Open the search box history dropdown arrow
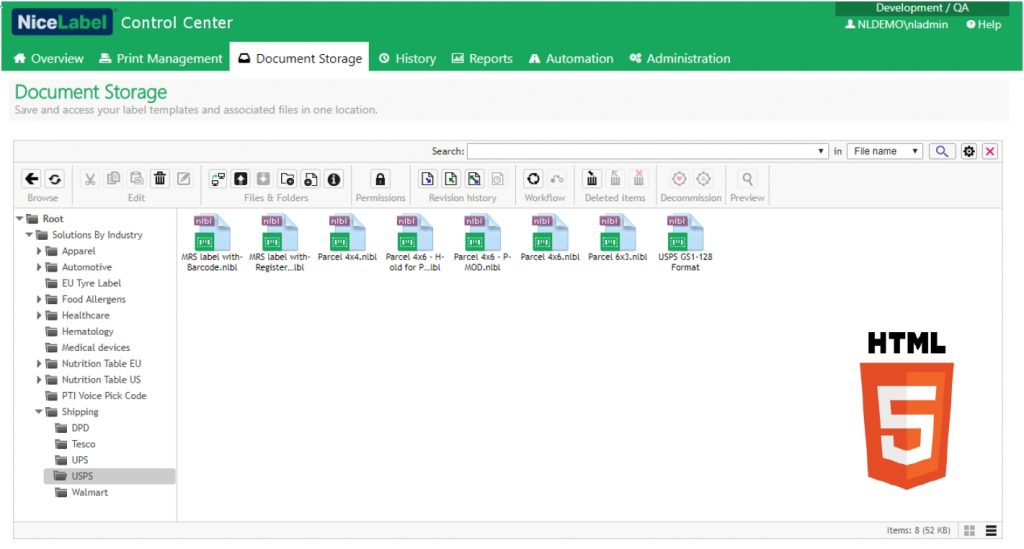Screen dimensions: 1024x549 pyautogui.click(x=821, y=151)
